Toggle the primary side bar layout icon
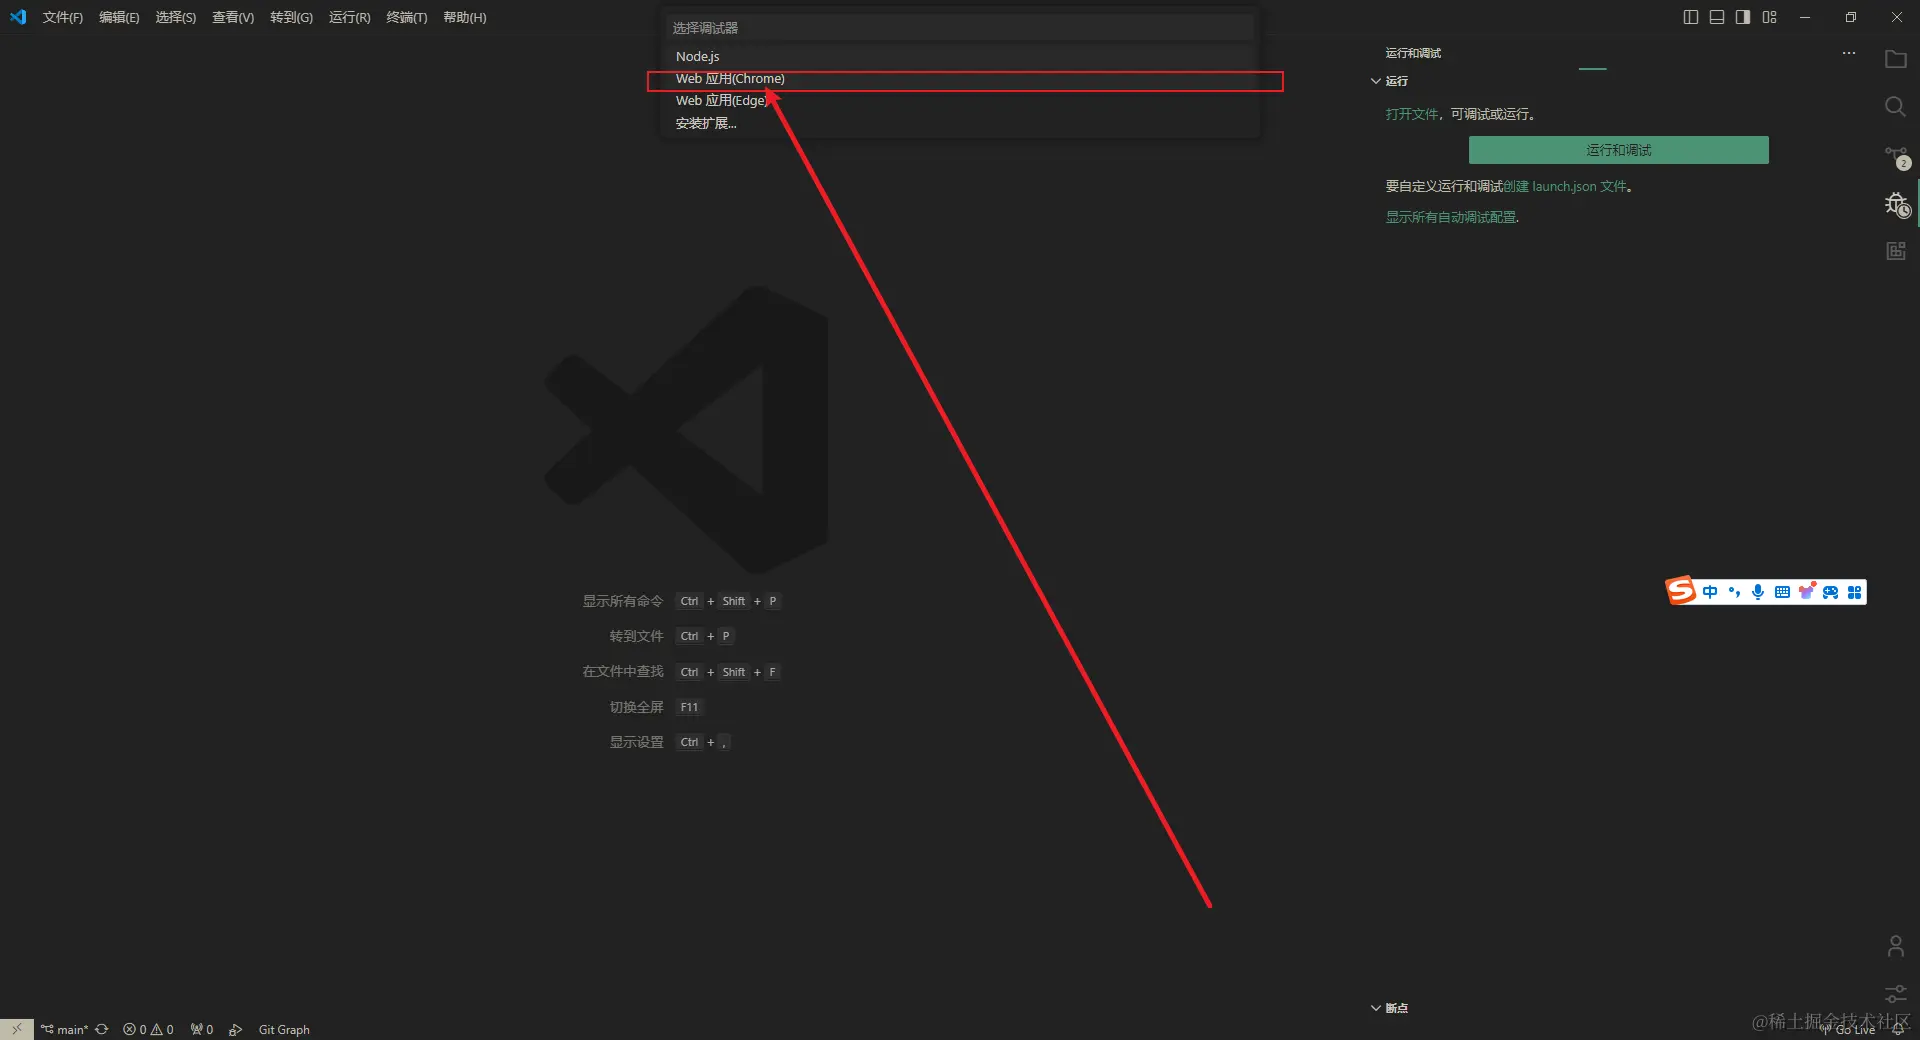1920x1040 pixels. 1691,17
